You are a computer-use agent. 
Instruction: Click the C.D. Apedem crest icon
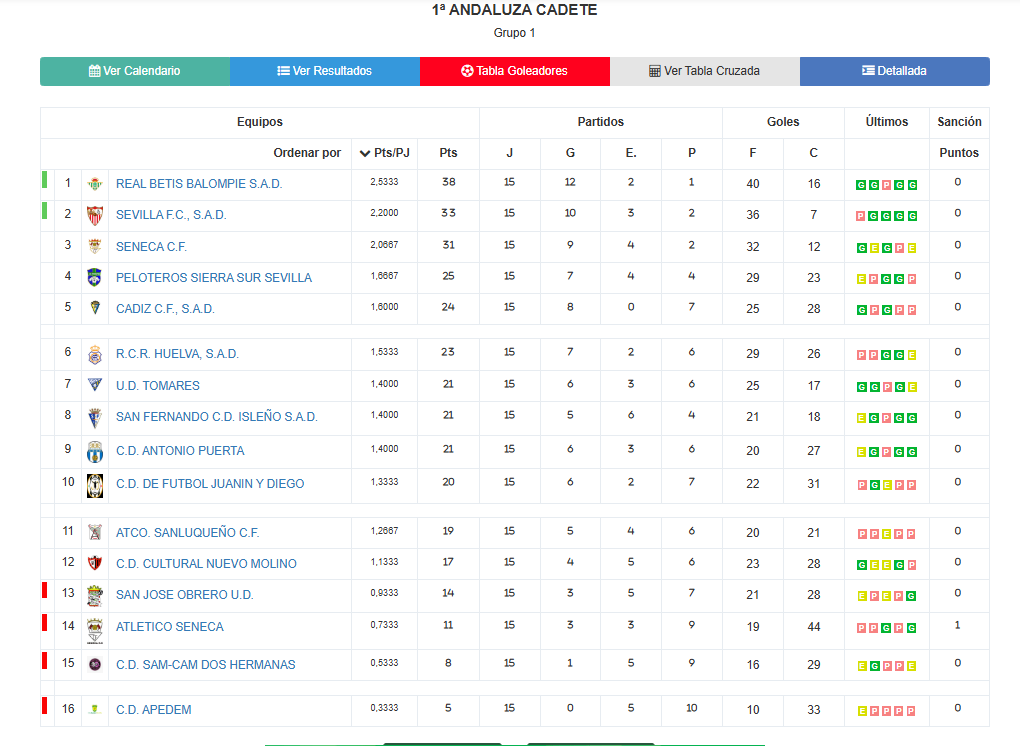95,710
